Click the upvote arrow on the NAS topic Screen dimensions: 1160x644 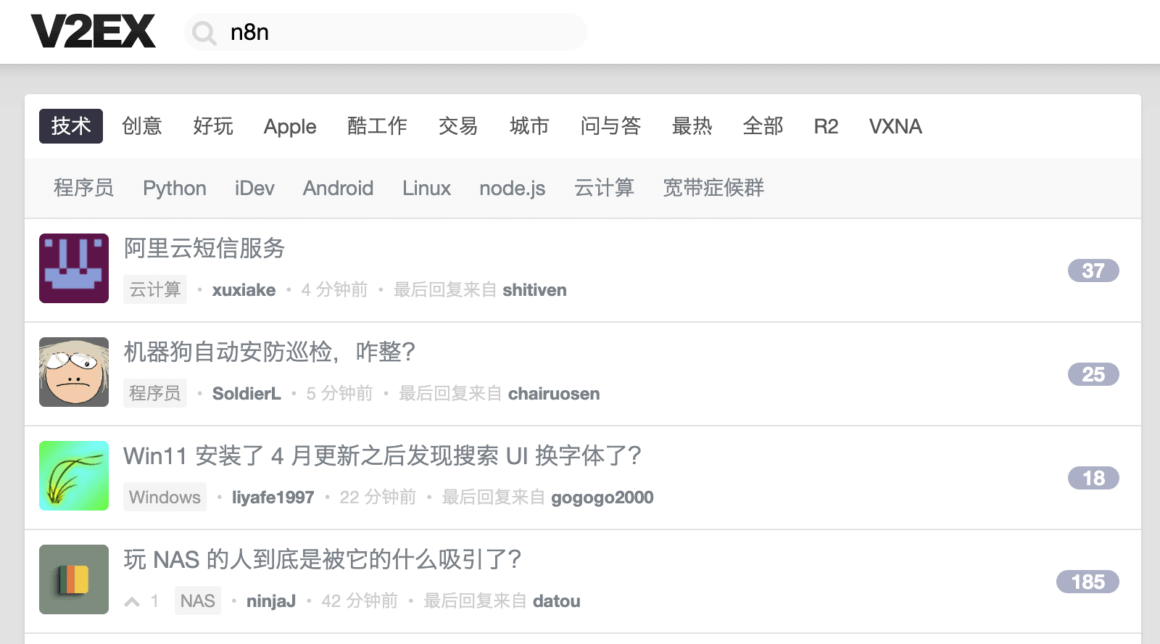[x=132, y=601]
